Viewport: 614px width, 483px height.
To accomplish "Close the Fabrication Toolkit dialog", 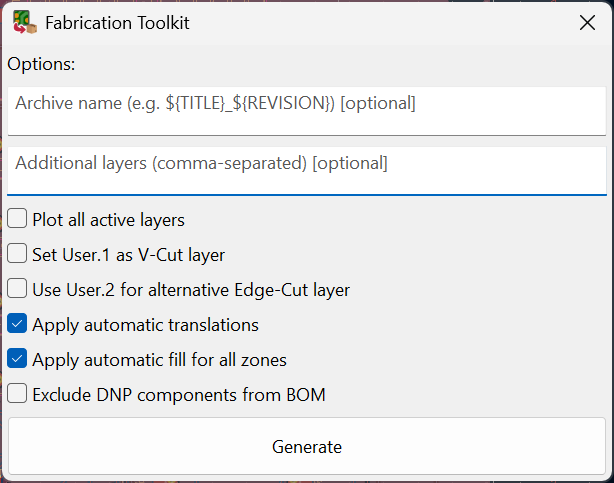I will coord(587,22).
